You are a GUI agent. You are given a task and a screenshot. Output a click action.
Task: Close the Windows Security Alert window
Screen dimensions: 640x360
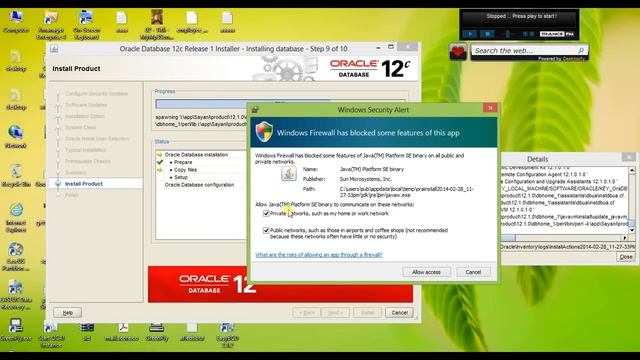490,108
